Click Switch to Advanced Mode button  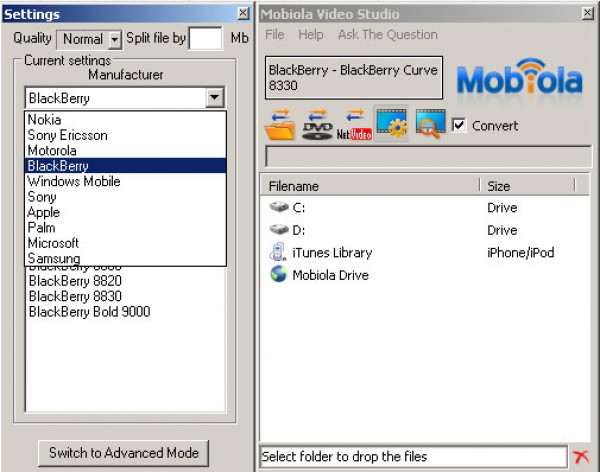124,453
